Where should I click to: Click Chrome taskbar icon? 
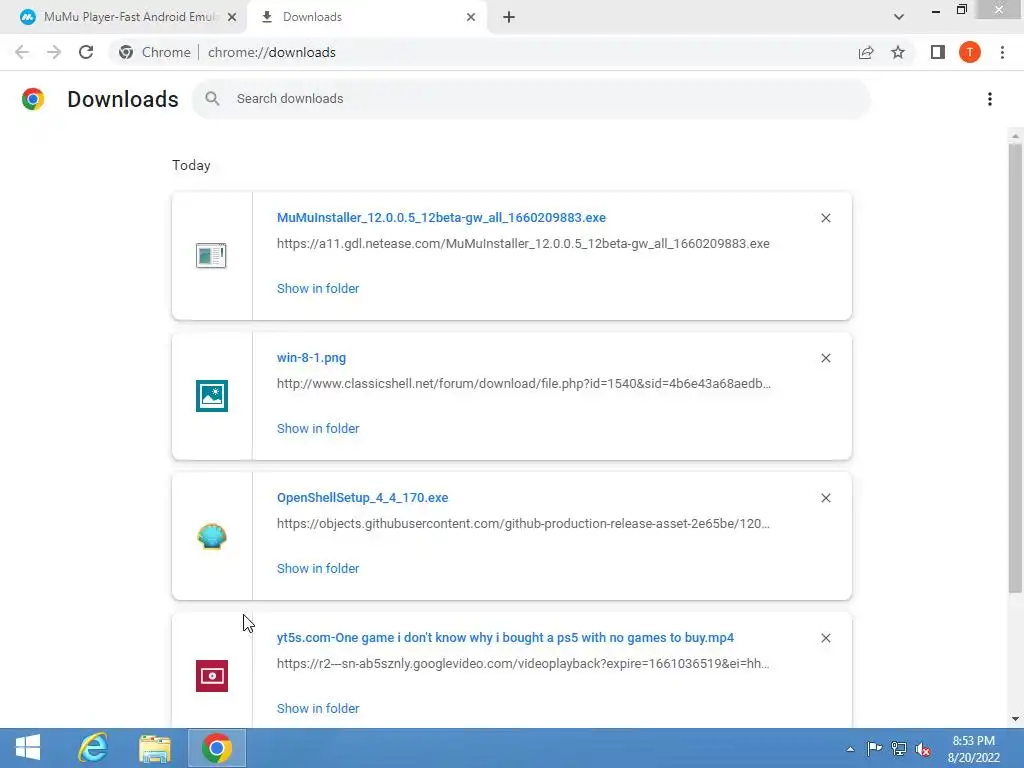(x=217, y=748)
